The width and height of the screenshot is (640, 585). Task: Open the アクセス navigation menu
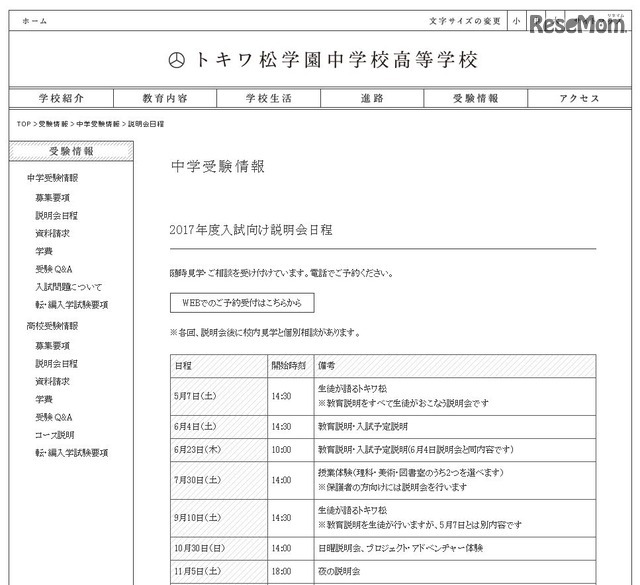580,98
